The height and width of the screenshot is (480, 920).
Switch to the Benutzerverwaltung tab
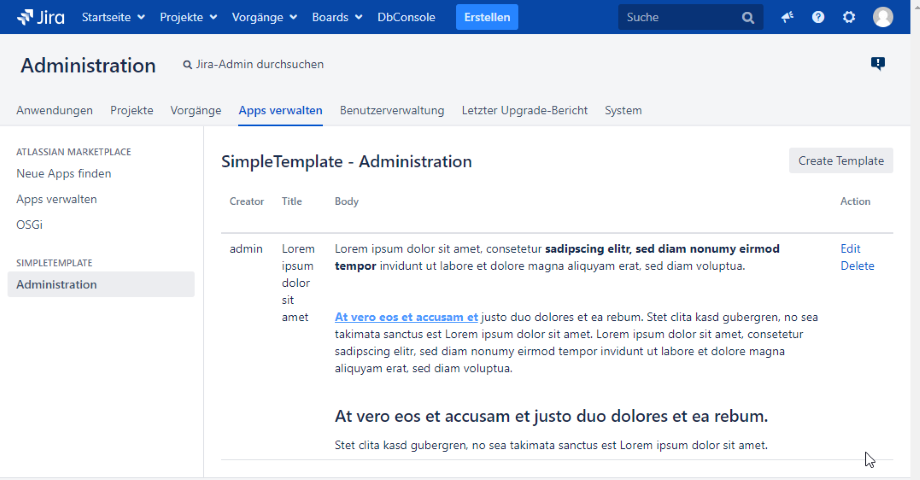point(392,110)
